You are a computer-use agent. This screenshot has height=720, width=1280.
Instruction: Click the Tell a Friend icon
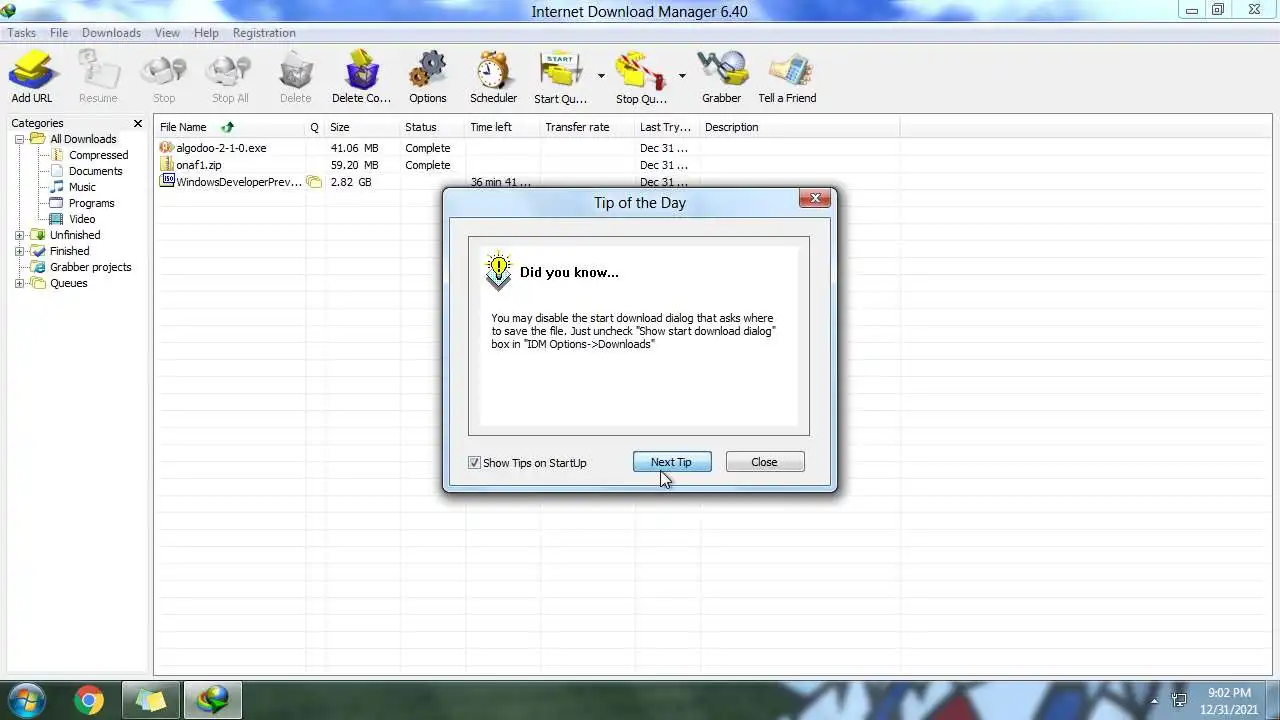click(787, 77)
